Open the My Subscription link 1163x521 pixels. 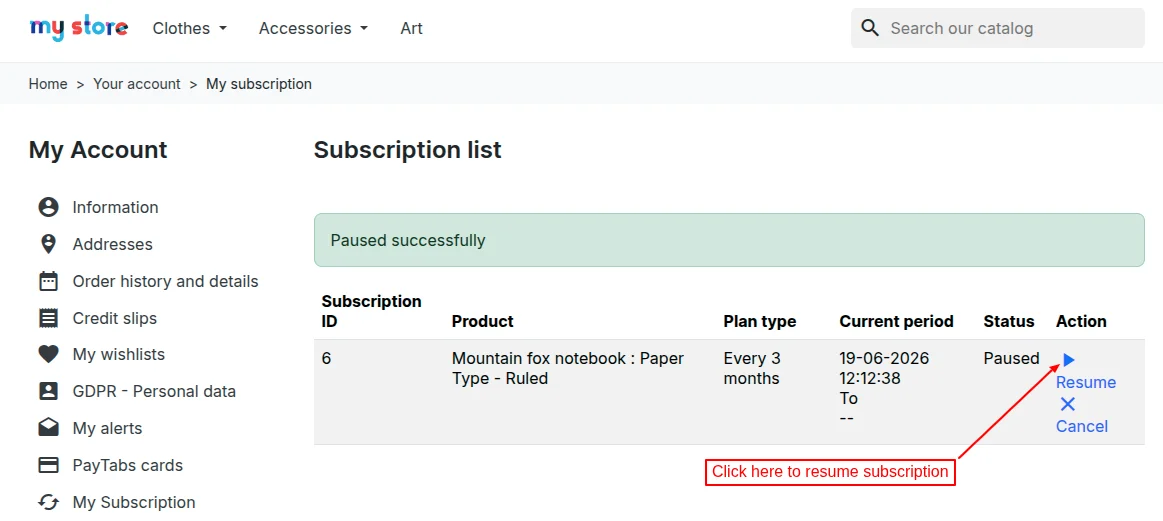coord(134,502)
